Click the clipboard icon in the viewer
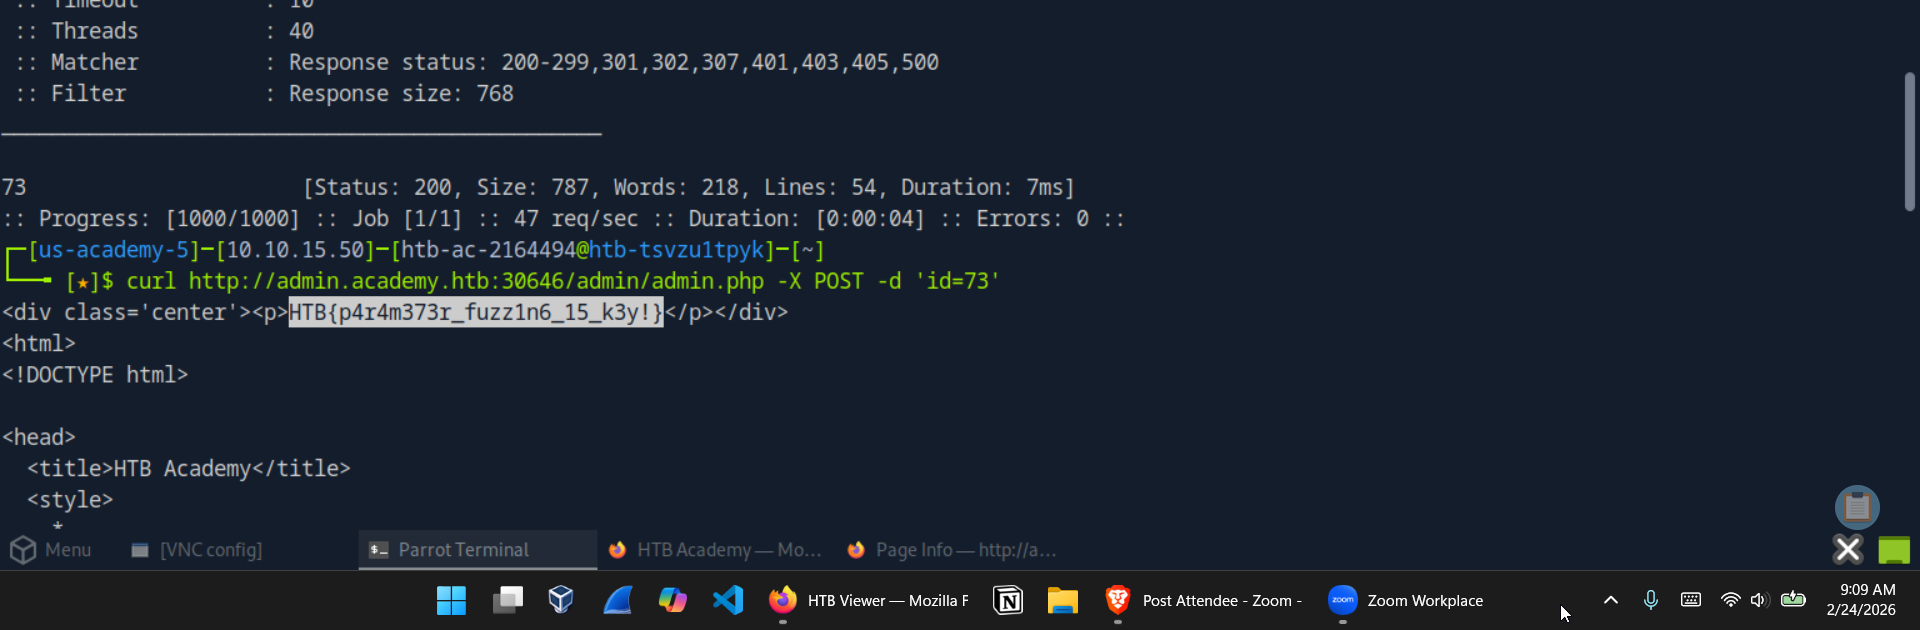The height and width of the screenshot is (630, 1920). point(1857,507)
